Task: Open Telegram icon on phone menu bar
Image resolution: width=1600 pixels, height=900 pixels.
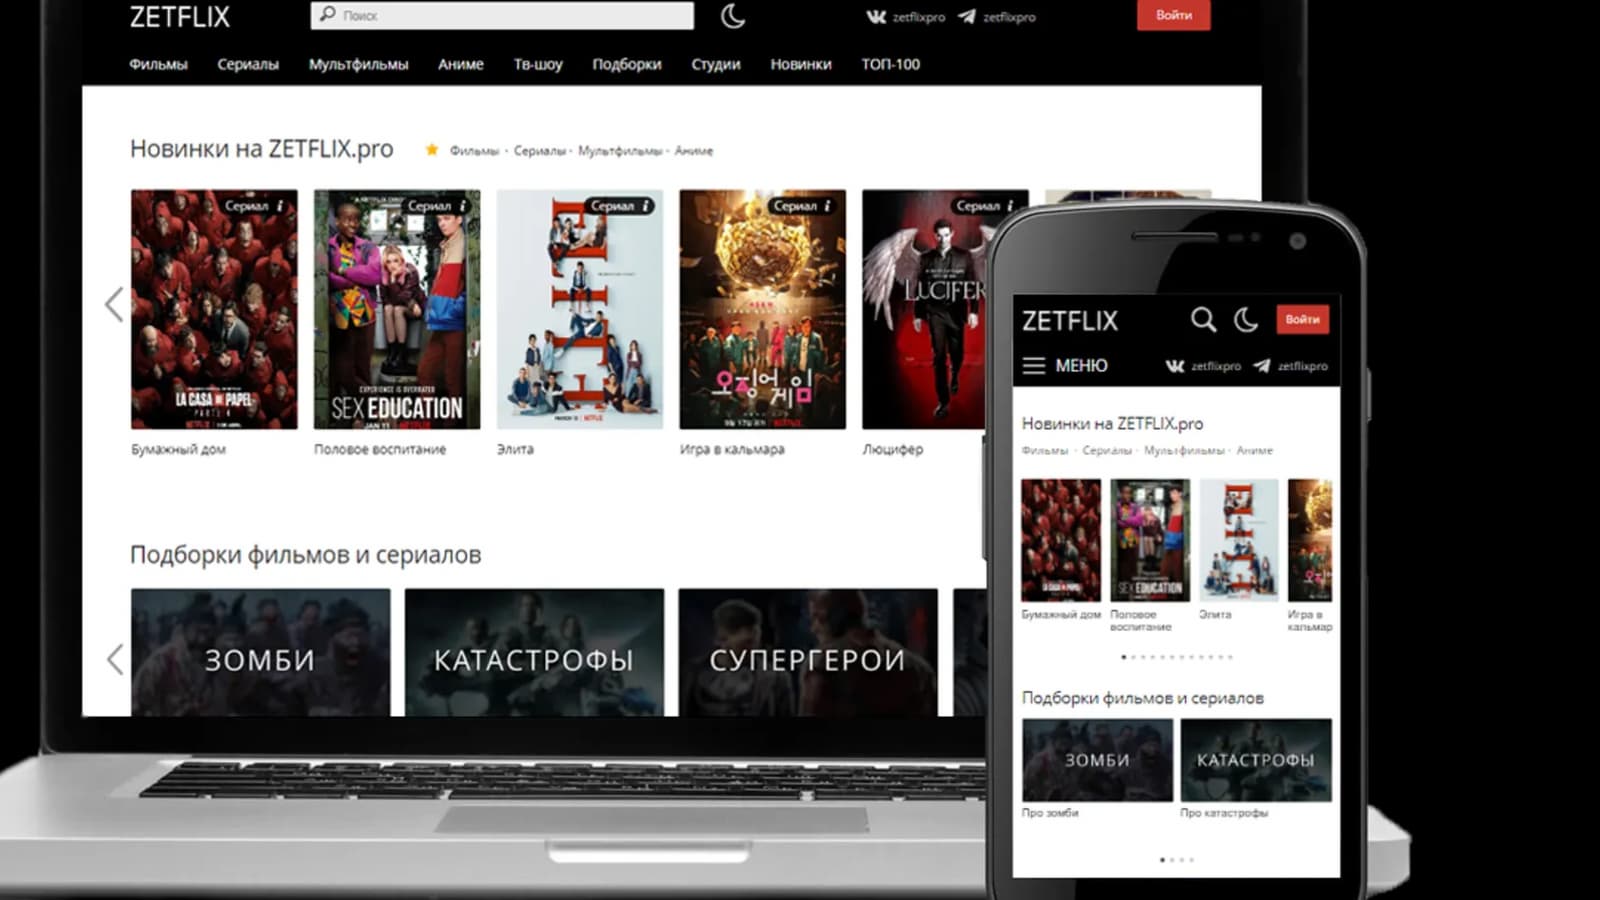Action: (1262, 366)
